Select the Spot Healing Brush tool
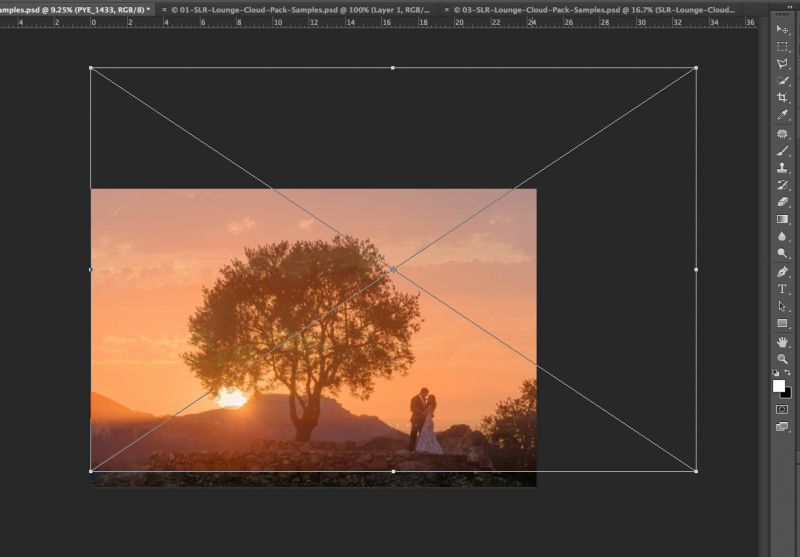This screenshot has height=557, width=800. click(x=782, y=134)
